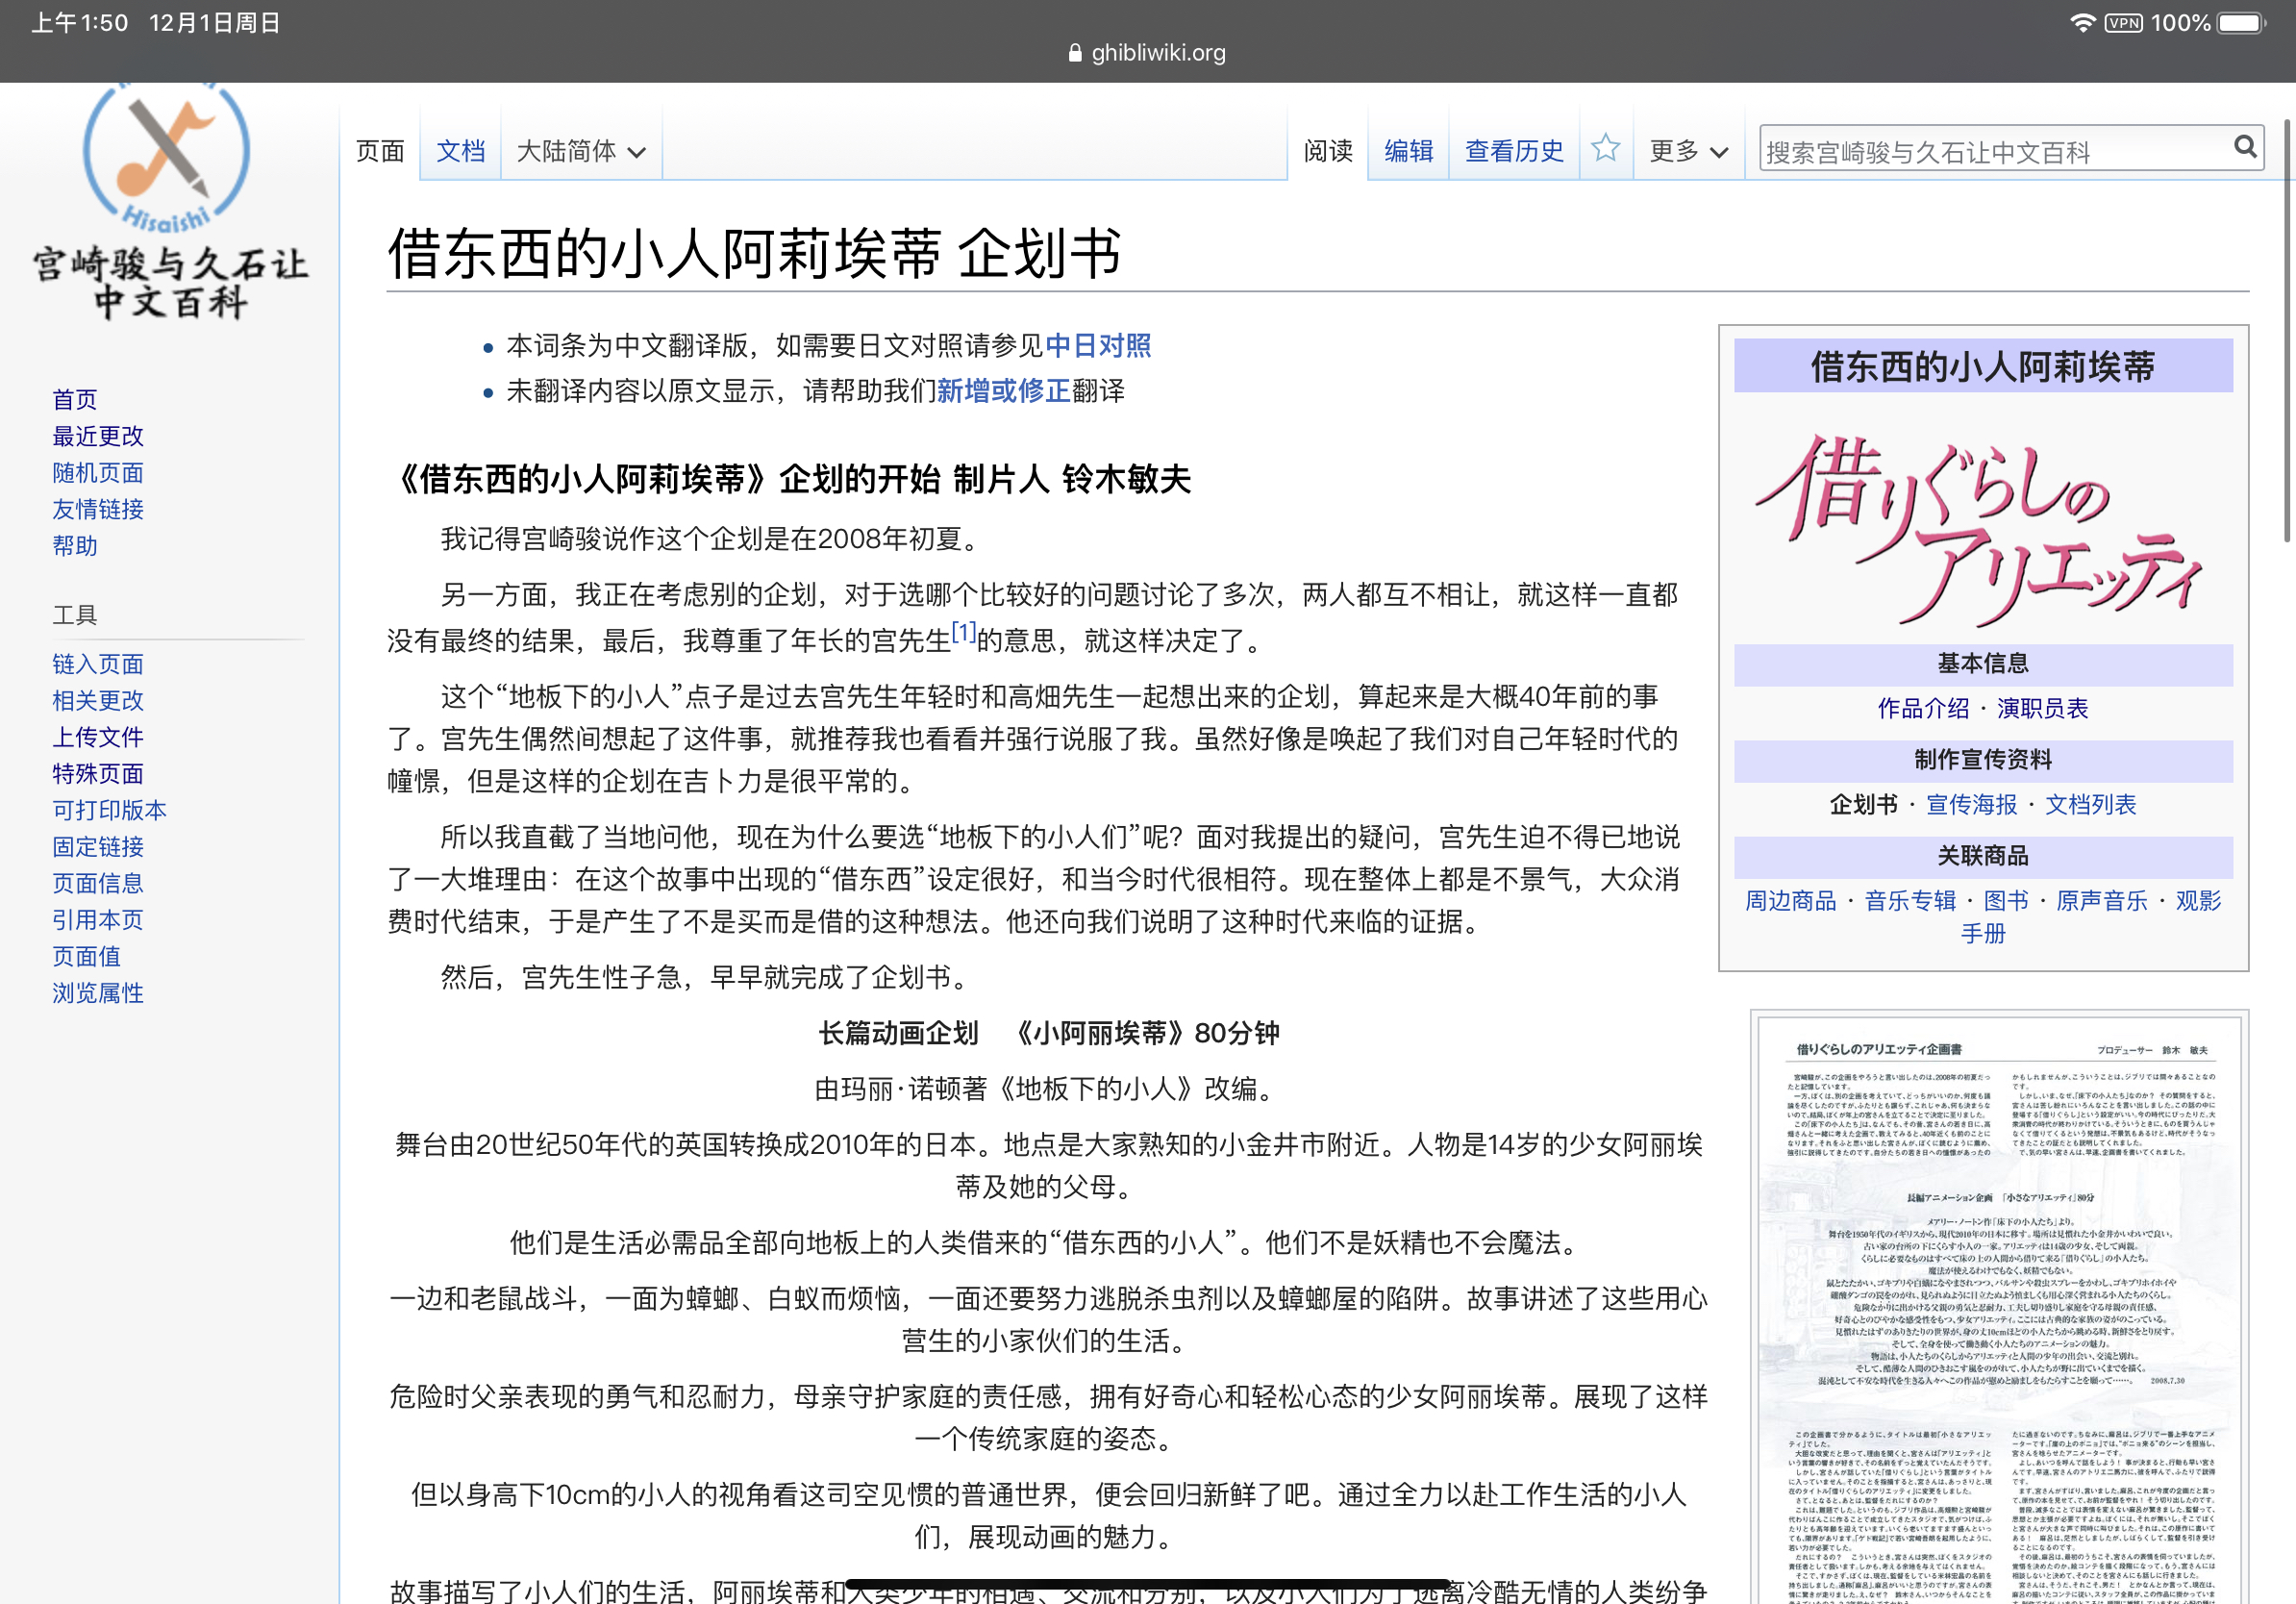Viewport: 2296px width, 1604px height.
Task: Open 音乐专辑 in the infobox
Action: 1911,901
